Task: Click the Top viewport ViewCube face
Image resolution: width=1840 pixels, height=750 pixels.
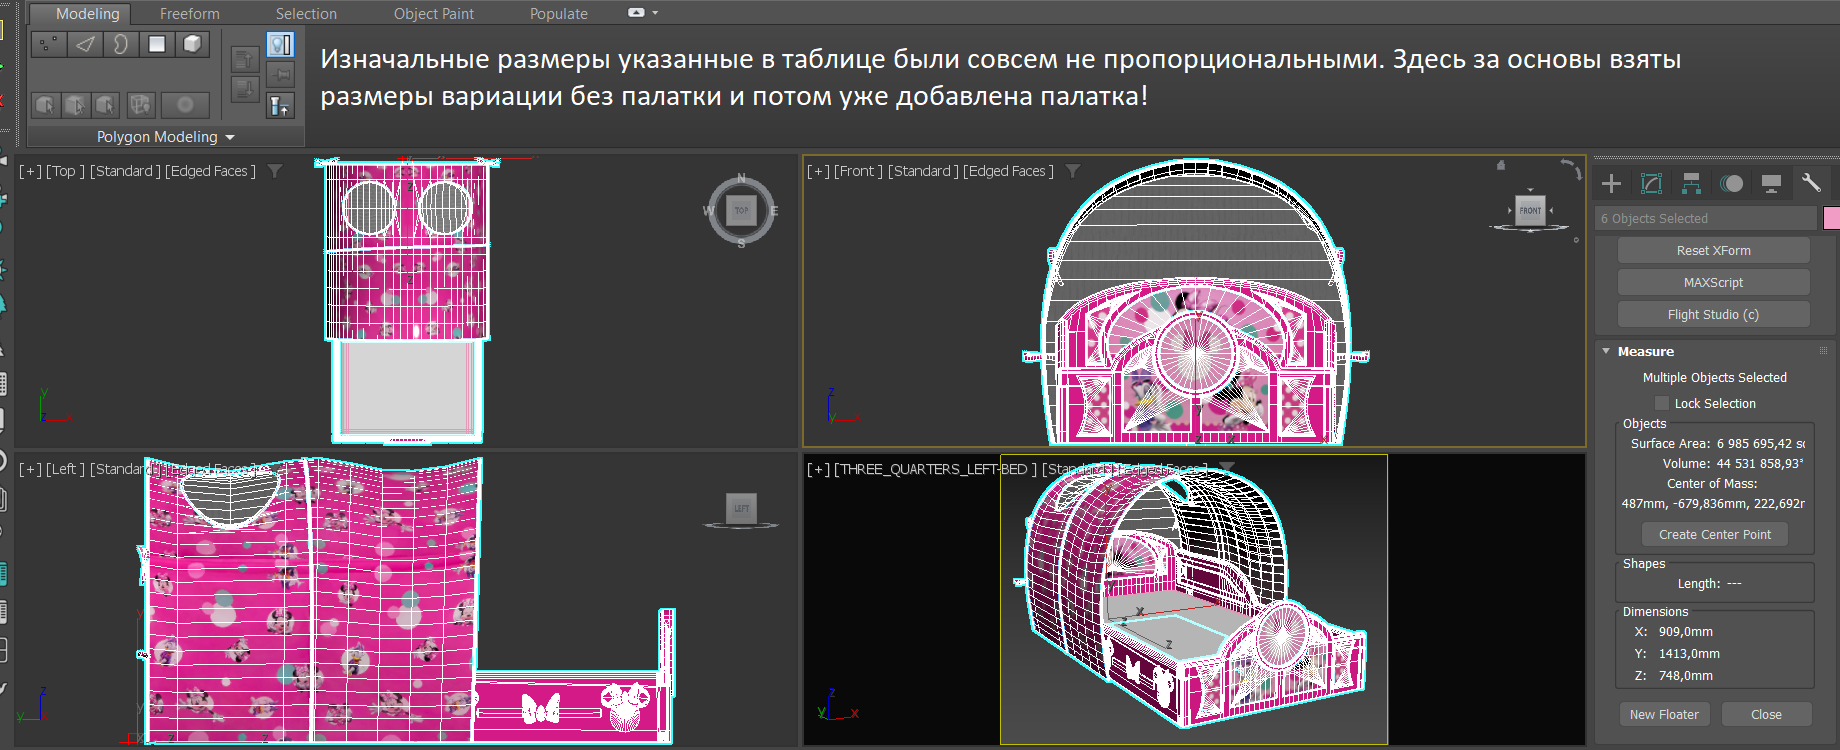Action: click(741, 210)
